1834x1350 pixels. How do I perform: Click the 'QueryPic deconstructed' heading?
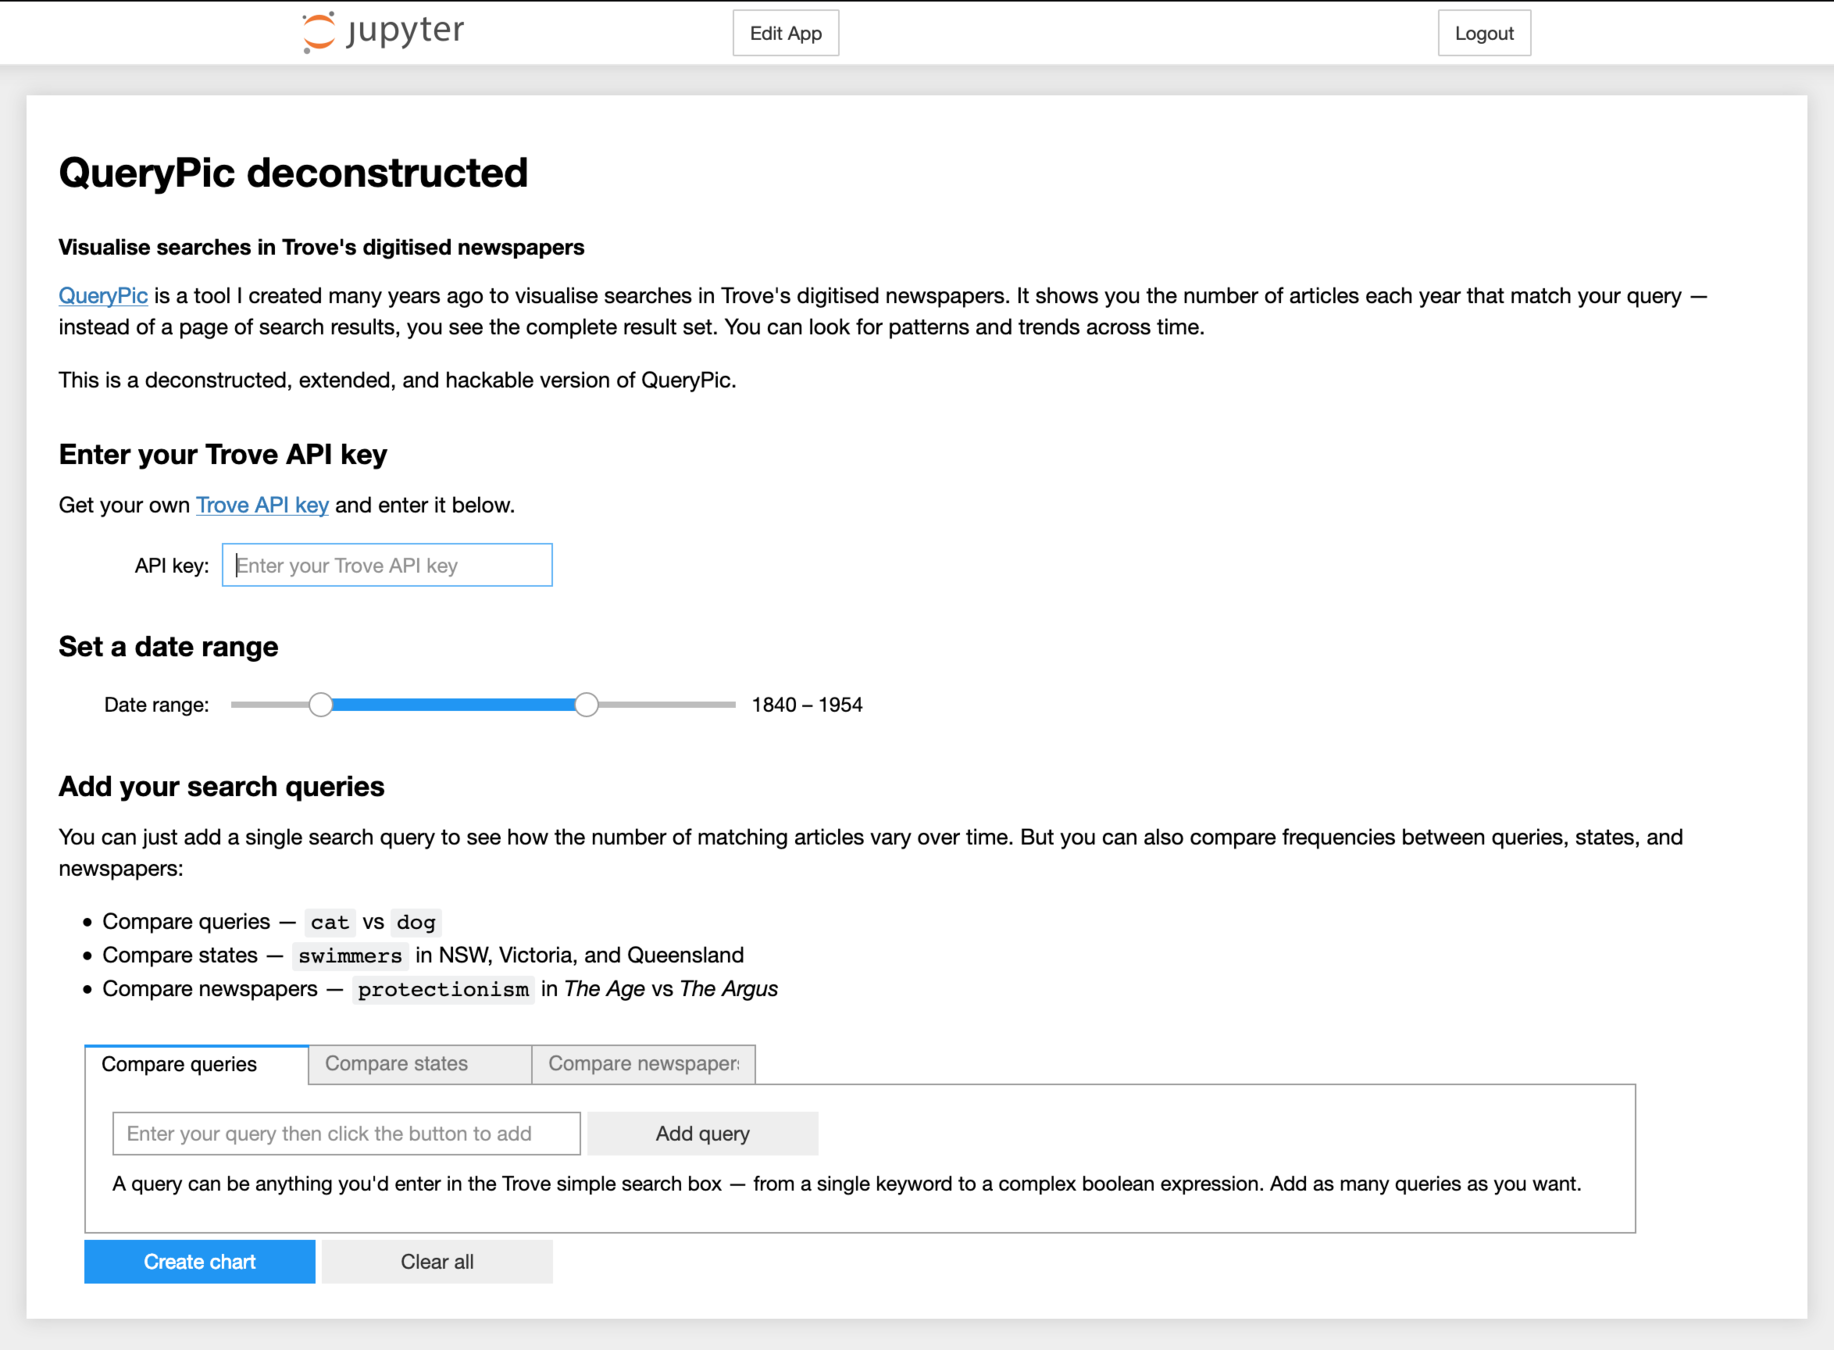click(x=293, y=173)
